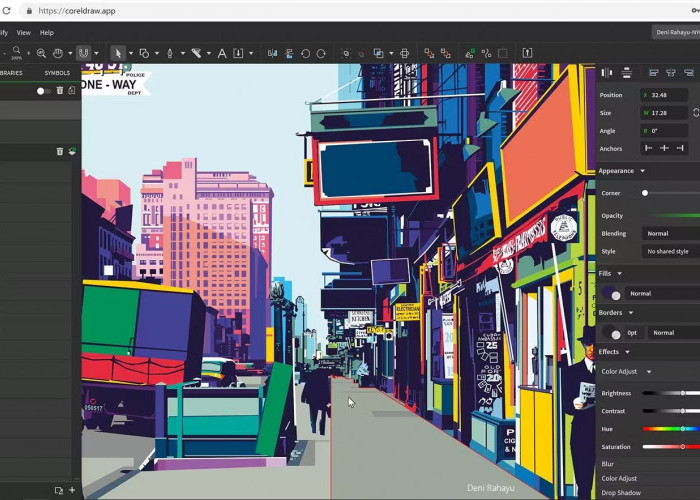700x500 pixels.
Task: Click the Export upload arrow icon
Action: tap(528, 53)
